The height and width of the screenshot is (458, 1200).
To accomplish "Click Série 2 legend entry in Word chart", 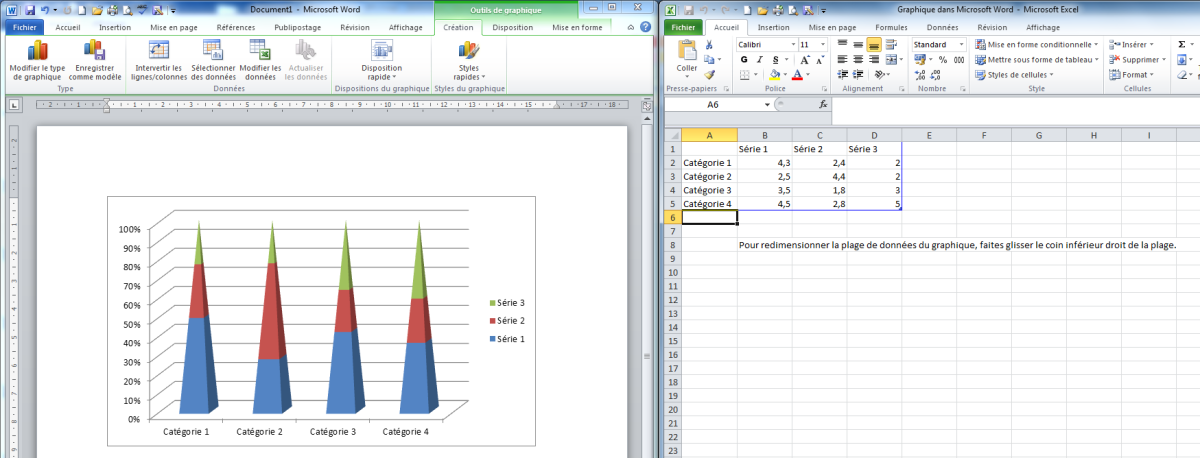I will click(505, 320).
